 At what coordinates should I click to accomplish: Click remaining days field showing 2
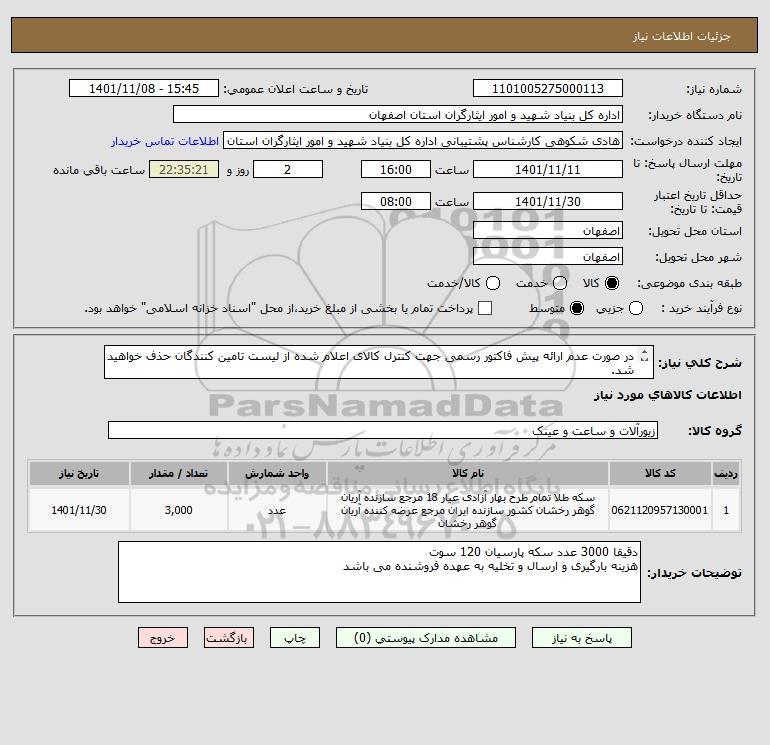tap(288, 169)
